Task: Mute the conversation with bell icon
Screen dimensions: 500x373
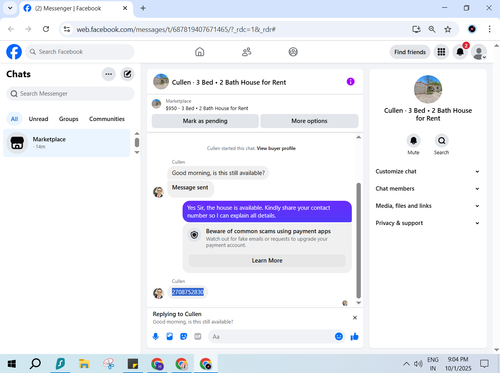Action: point(413,141)
